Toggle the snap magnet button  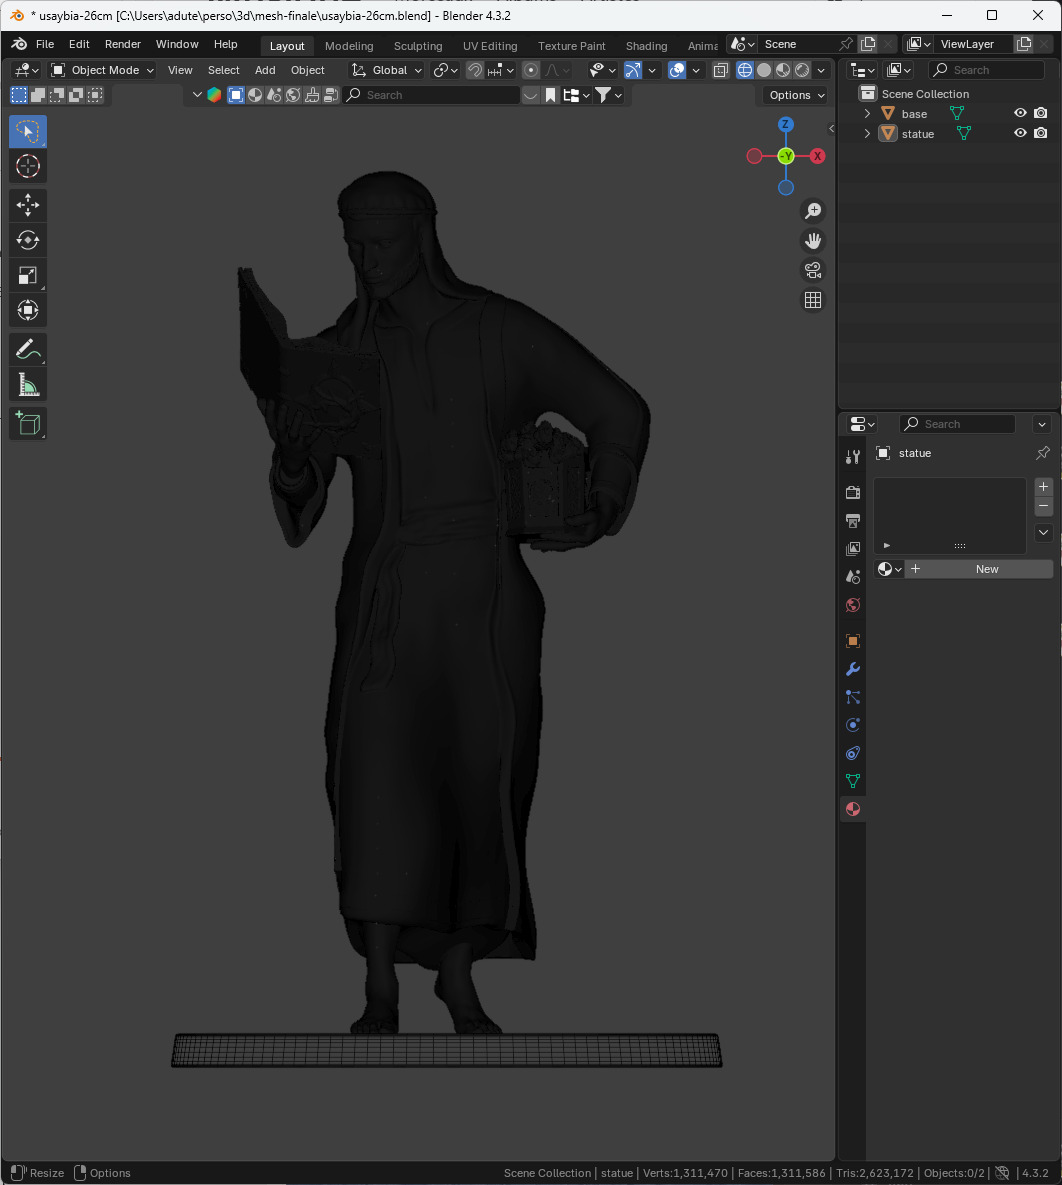475,70
